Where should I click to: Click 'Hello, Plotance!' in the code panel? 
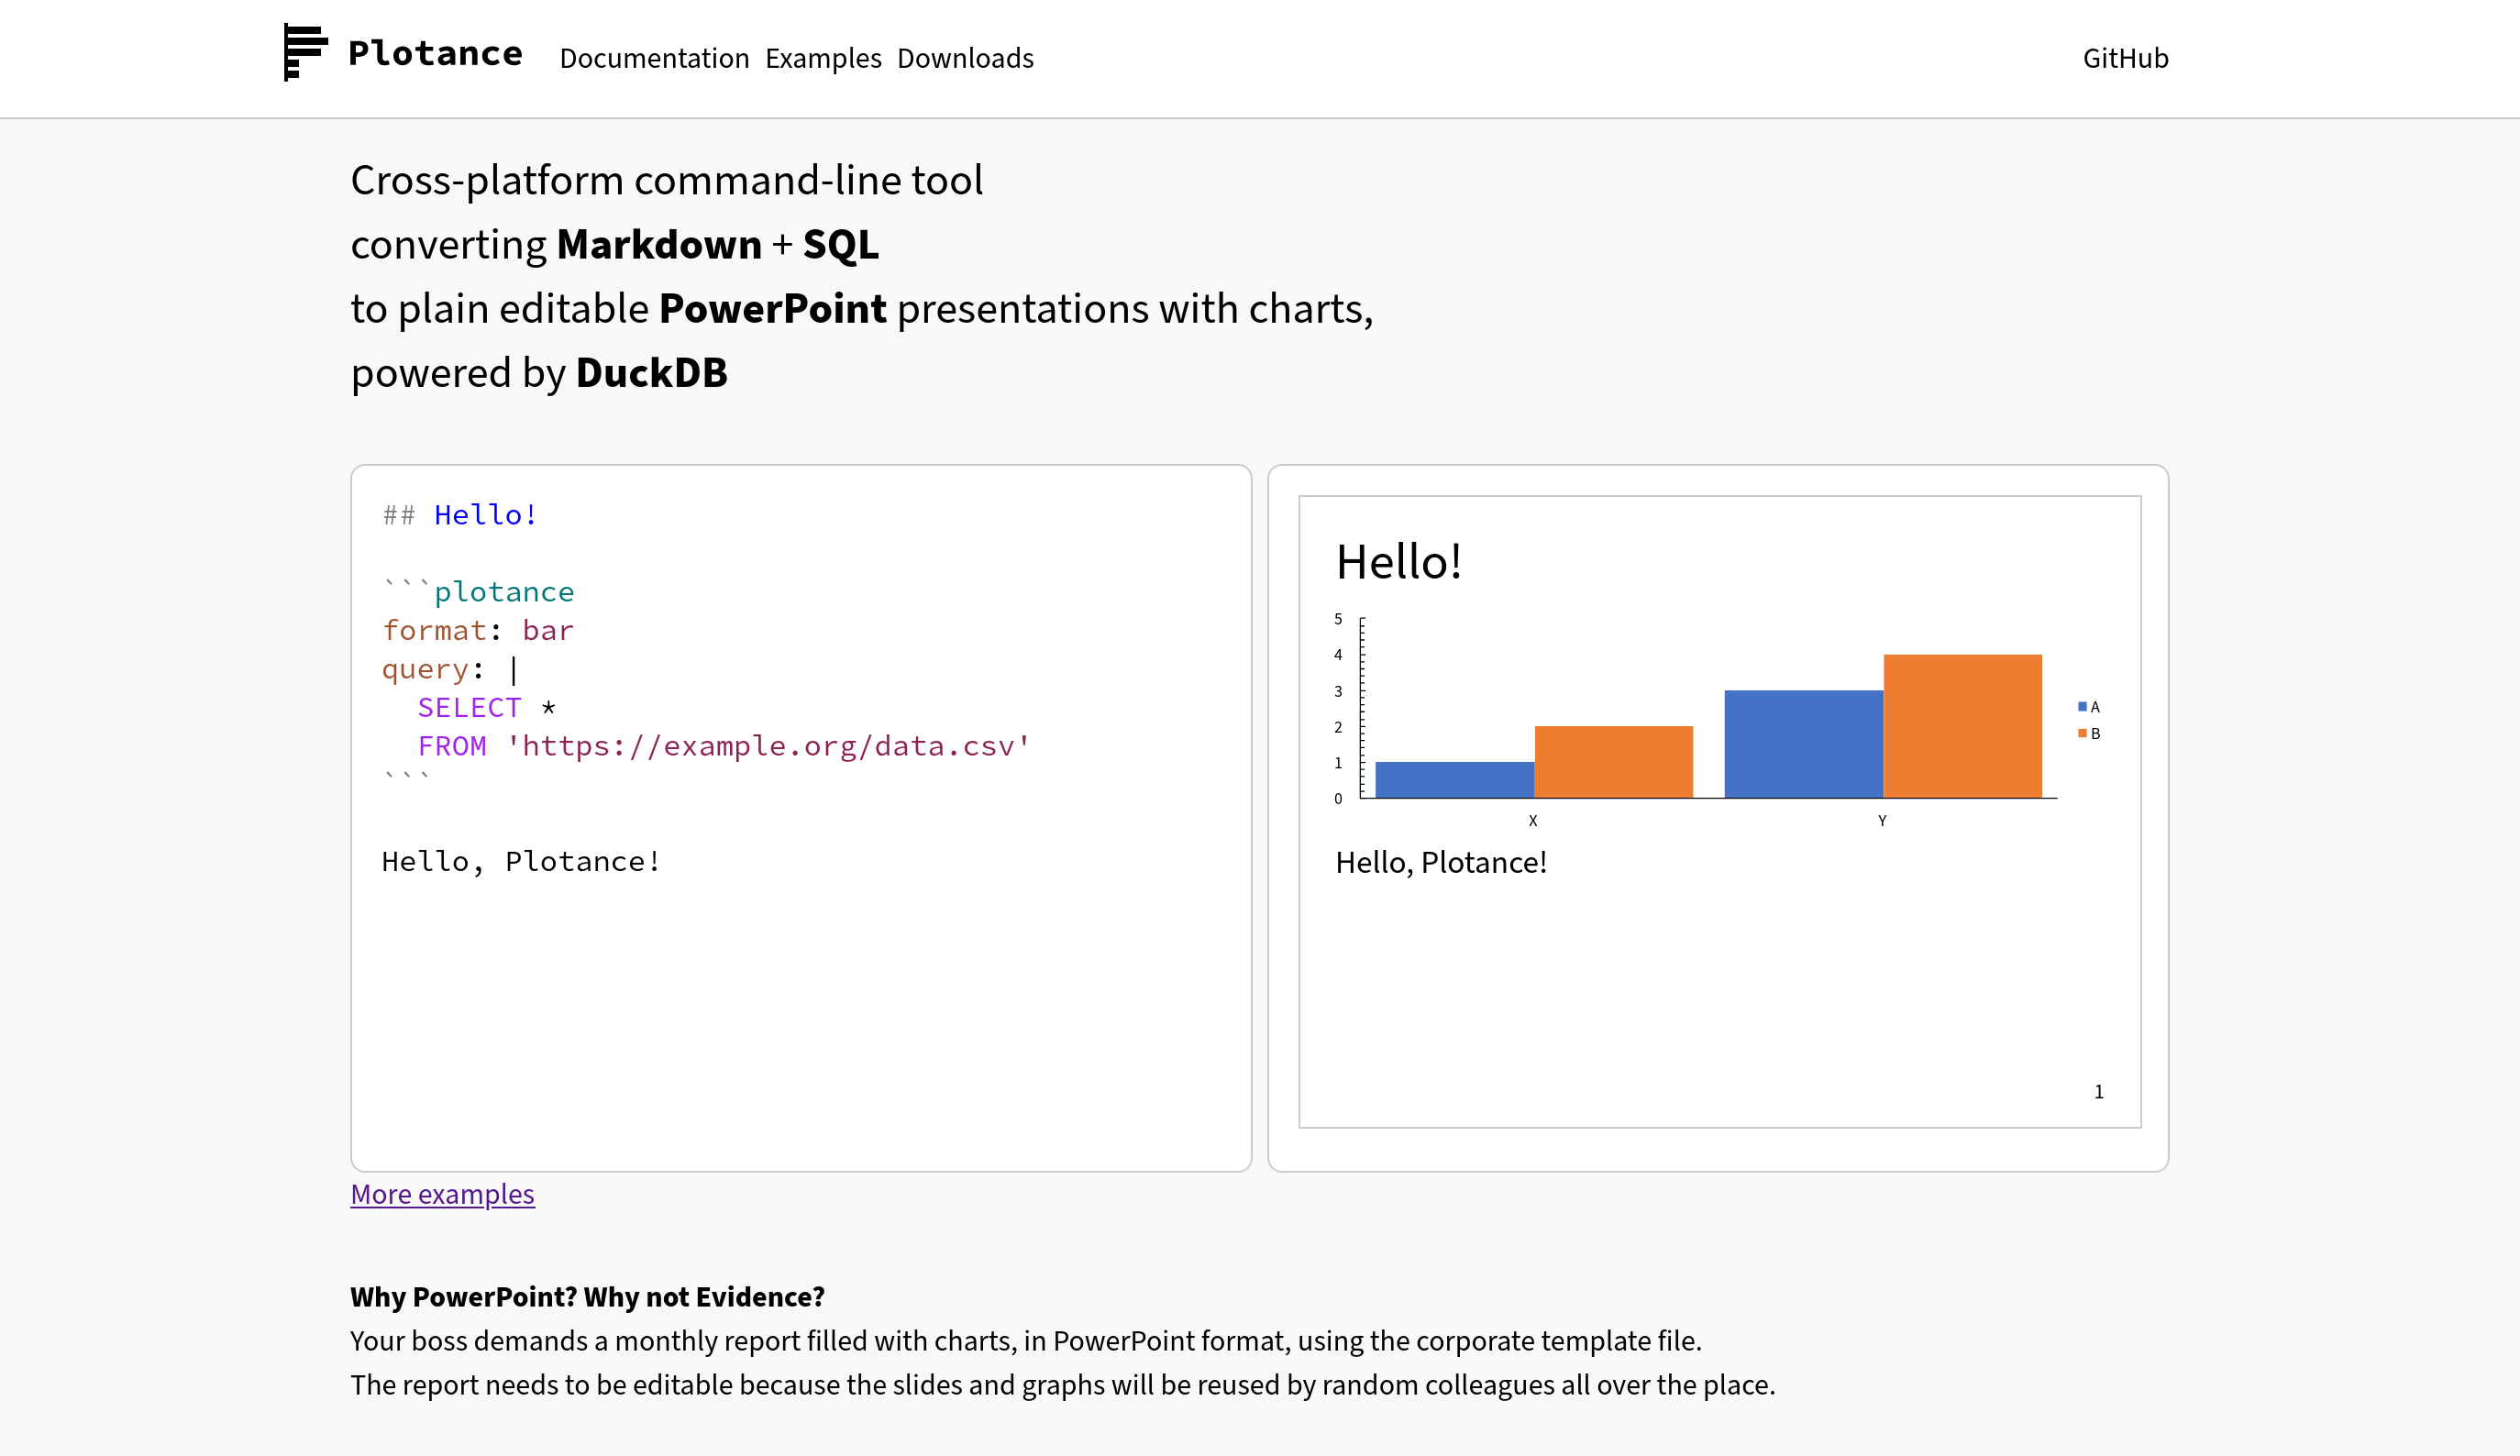pos(521,861)
